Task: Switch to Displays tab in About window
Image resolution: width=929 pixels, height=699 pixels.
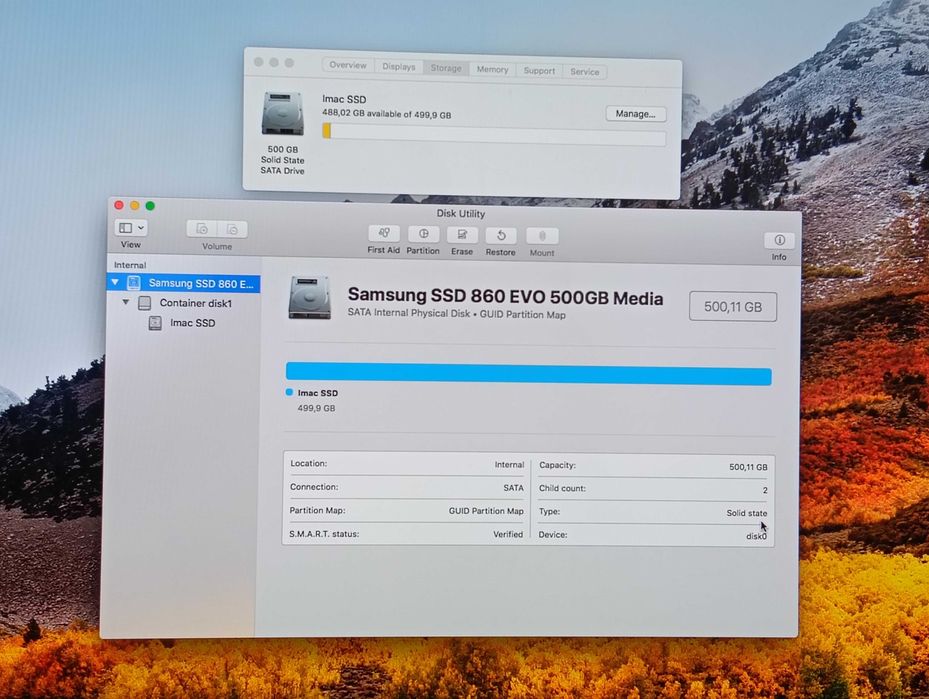Action: 399,66
